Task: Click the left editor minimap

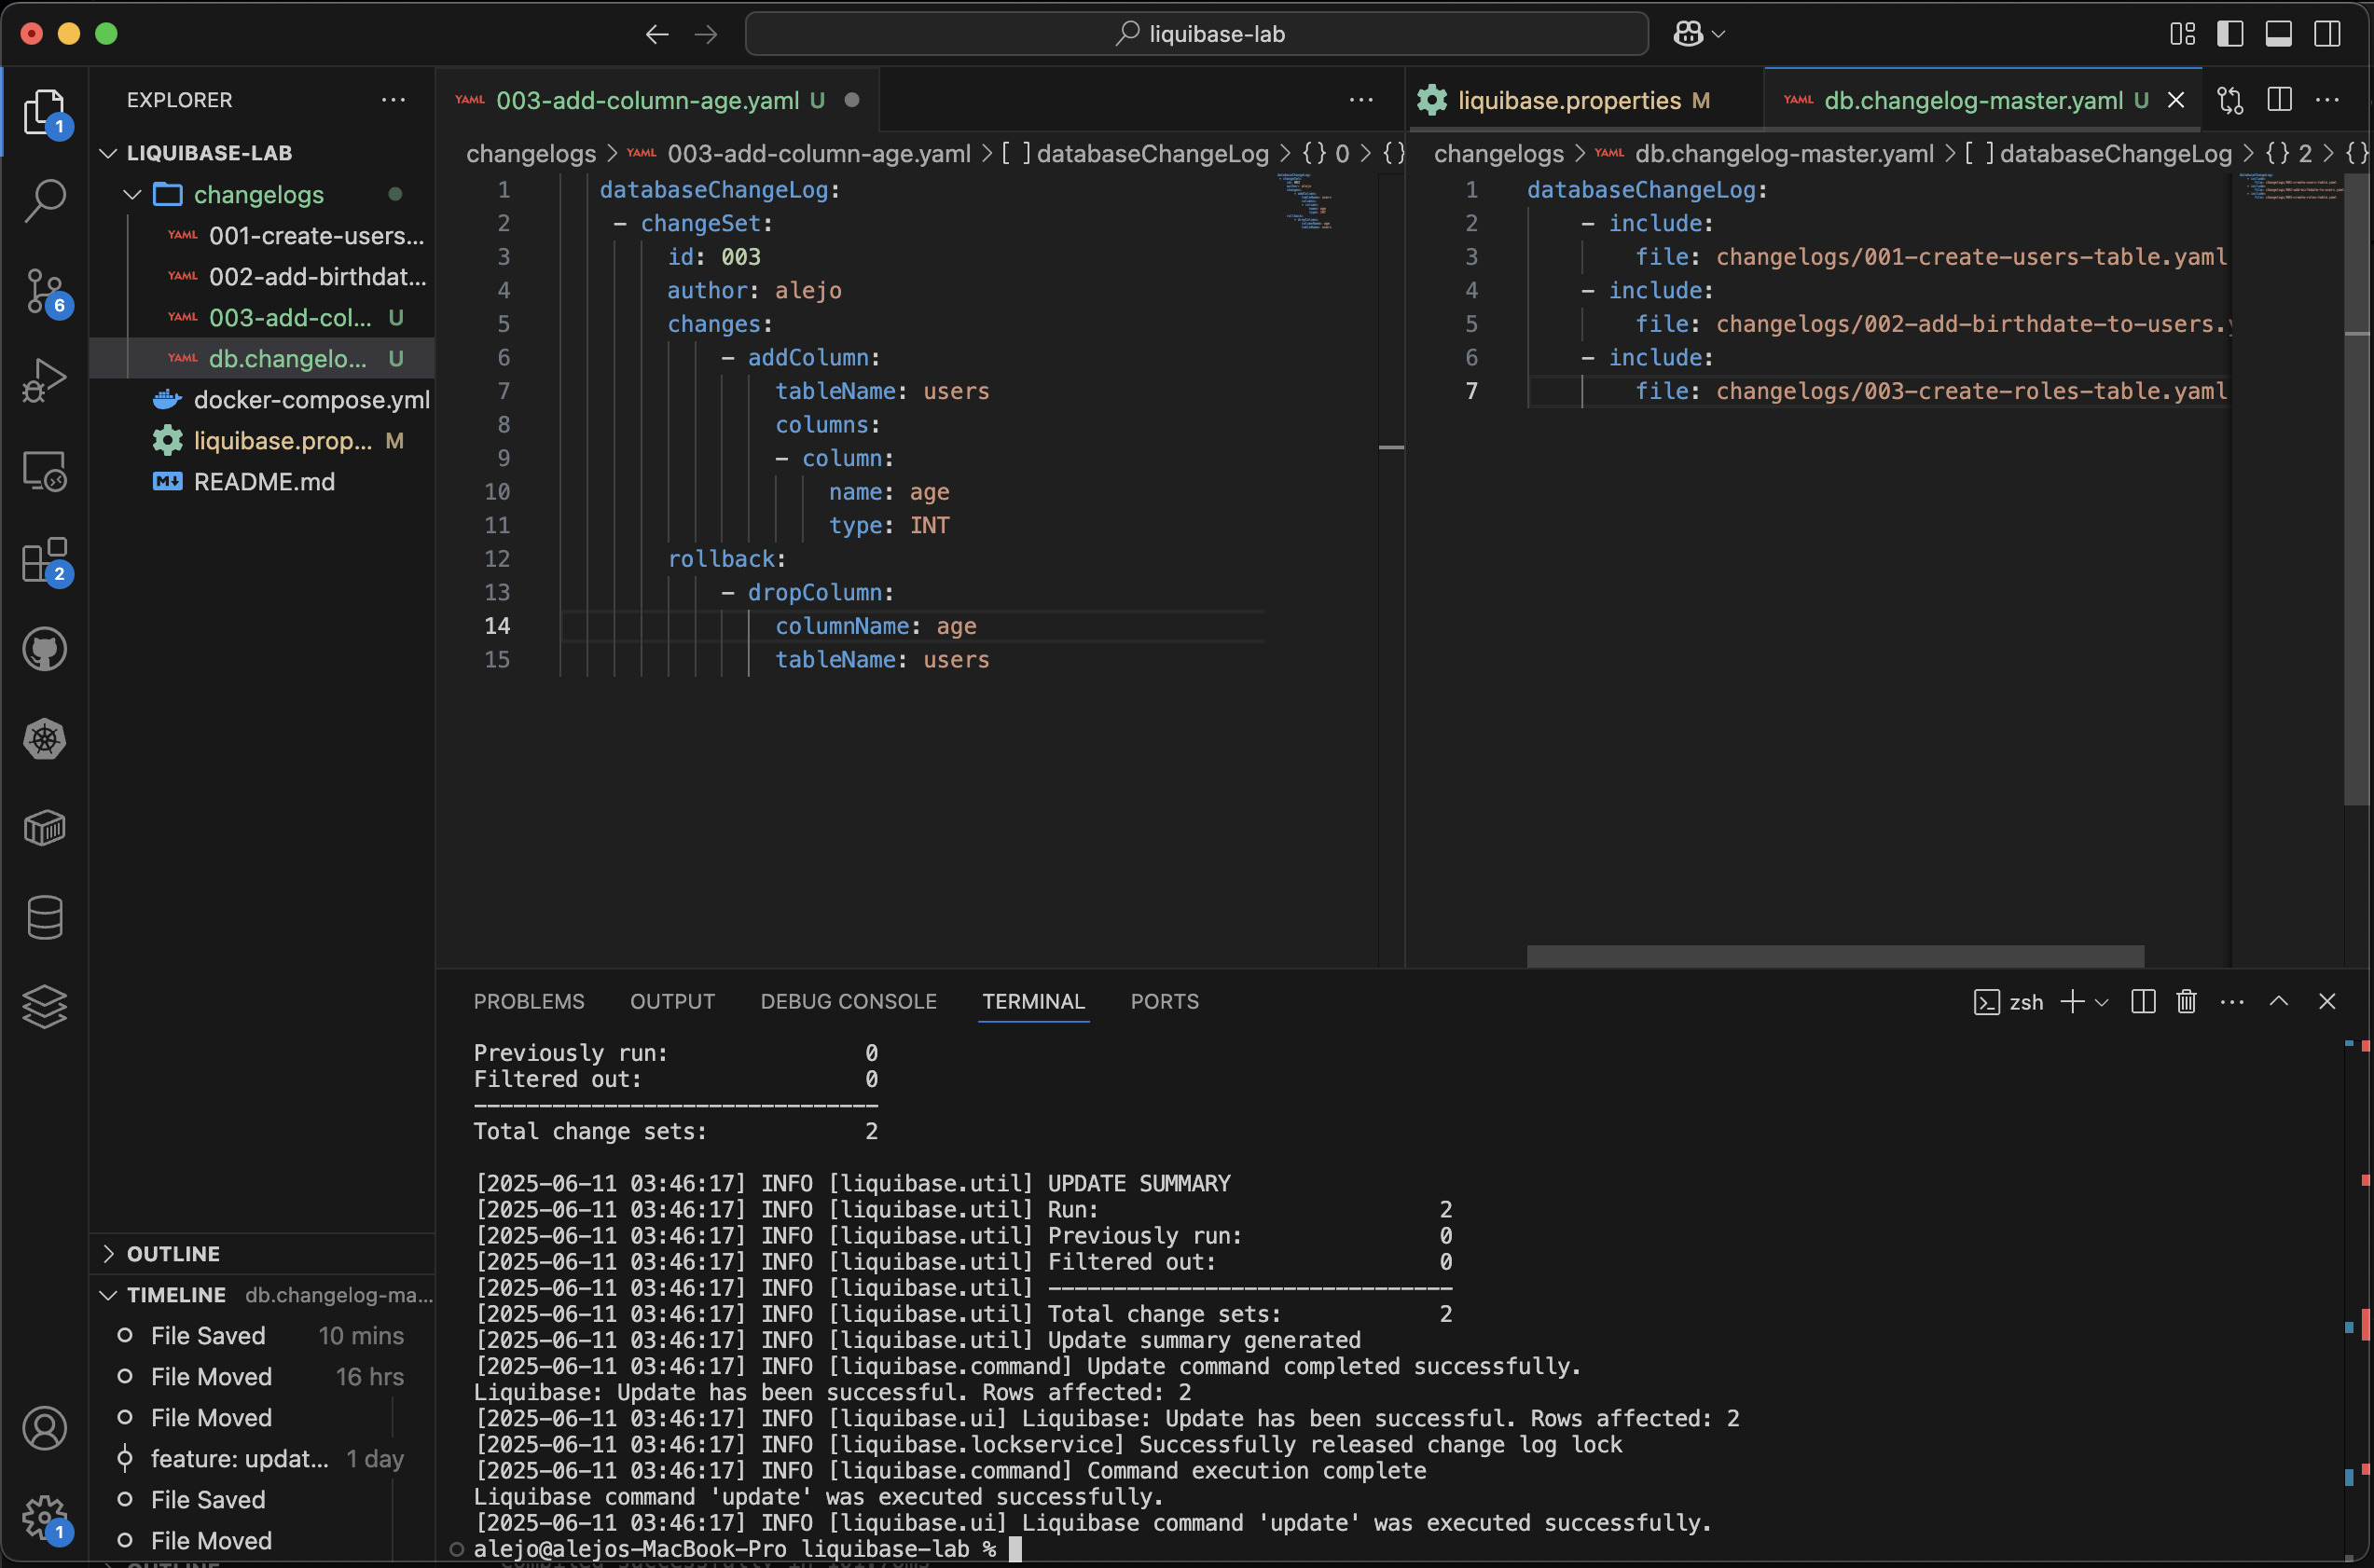Action: [x=1320, y=200]
